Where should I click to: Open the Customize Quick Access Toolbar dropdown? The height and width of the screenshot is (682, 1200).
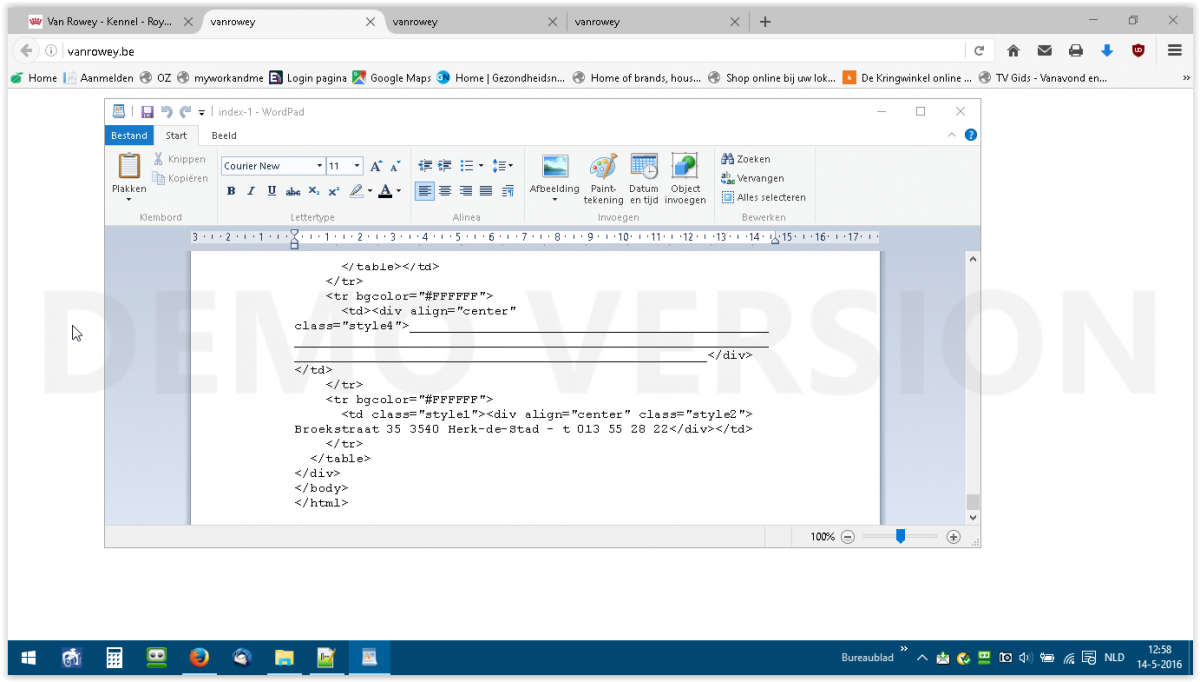(201, 113)
